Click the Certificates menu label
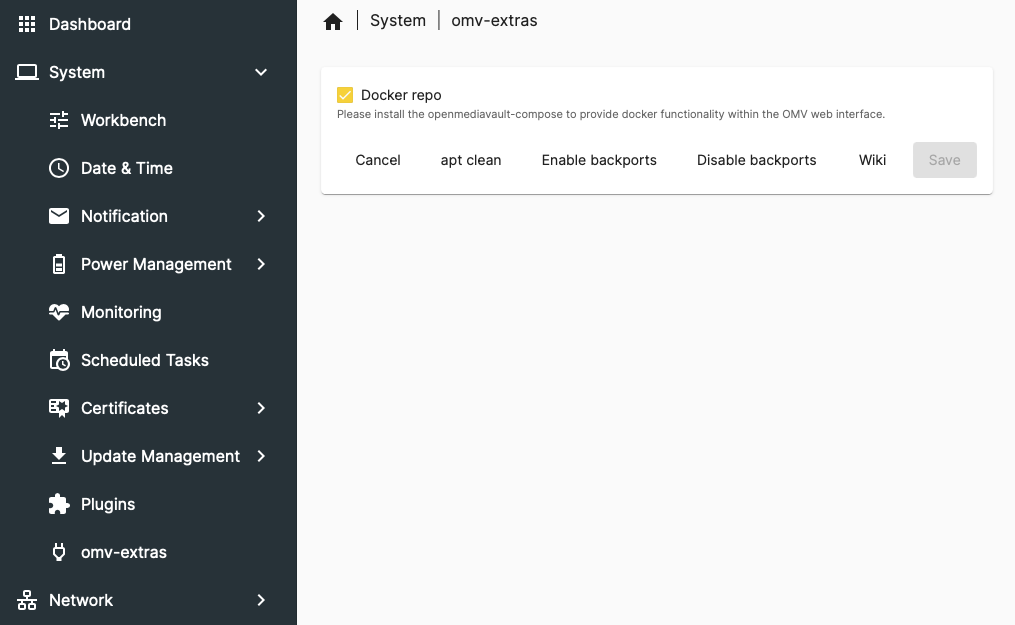The image size is (1015, 625). 124,408
